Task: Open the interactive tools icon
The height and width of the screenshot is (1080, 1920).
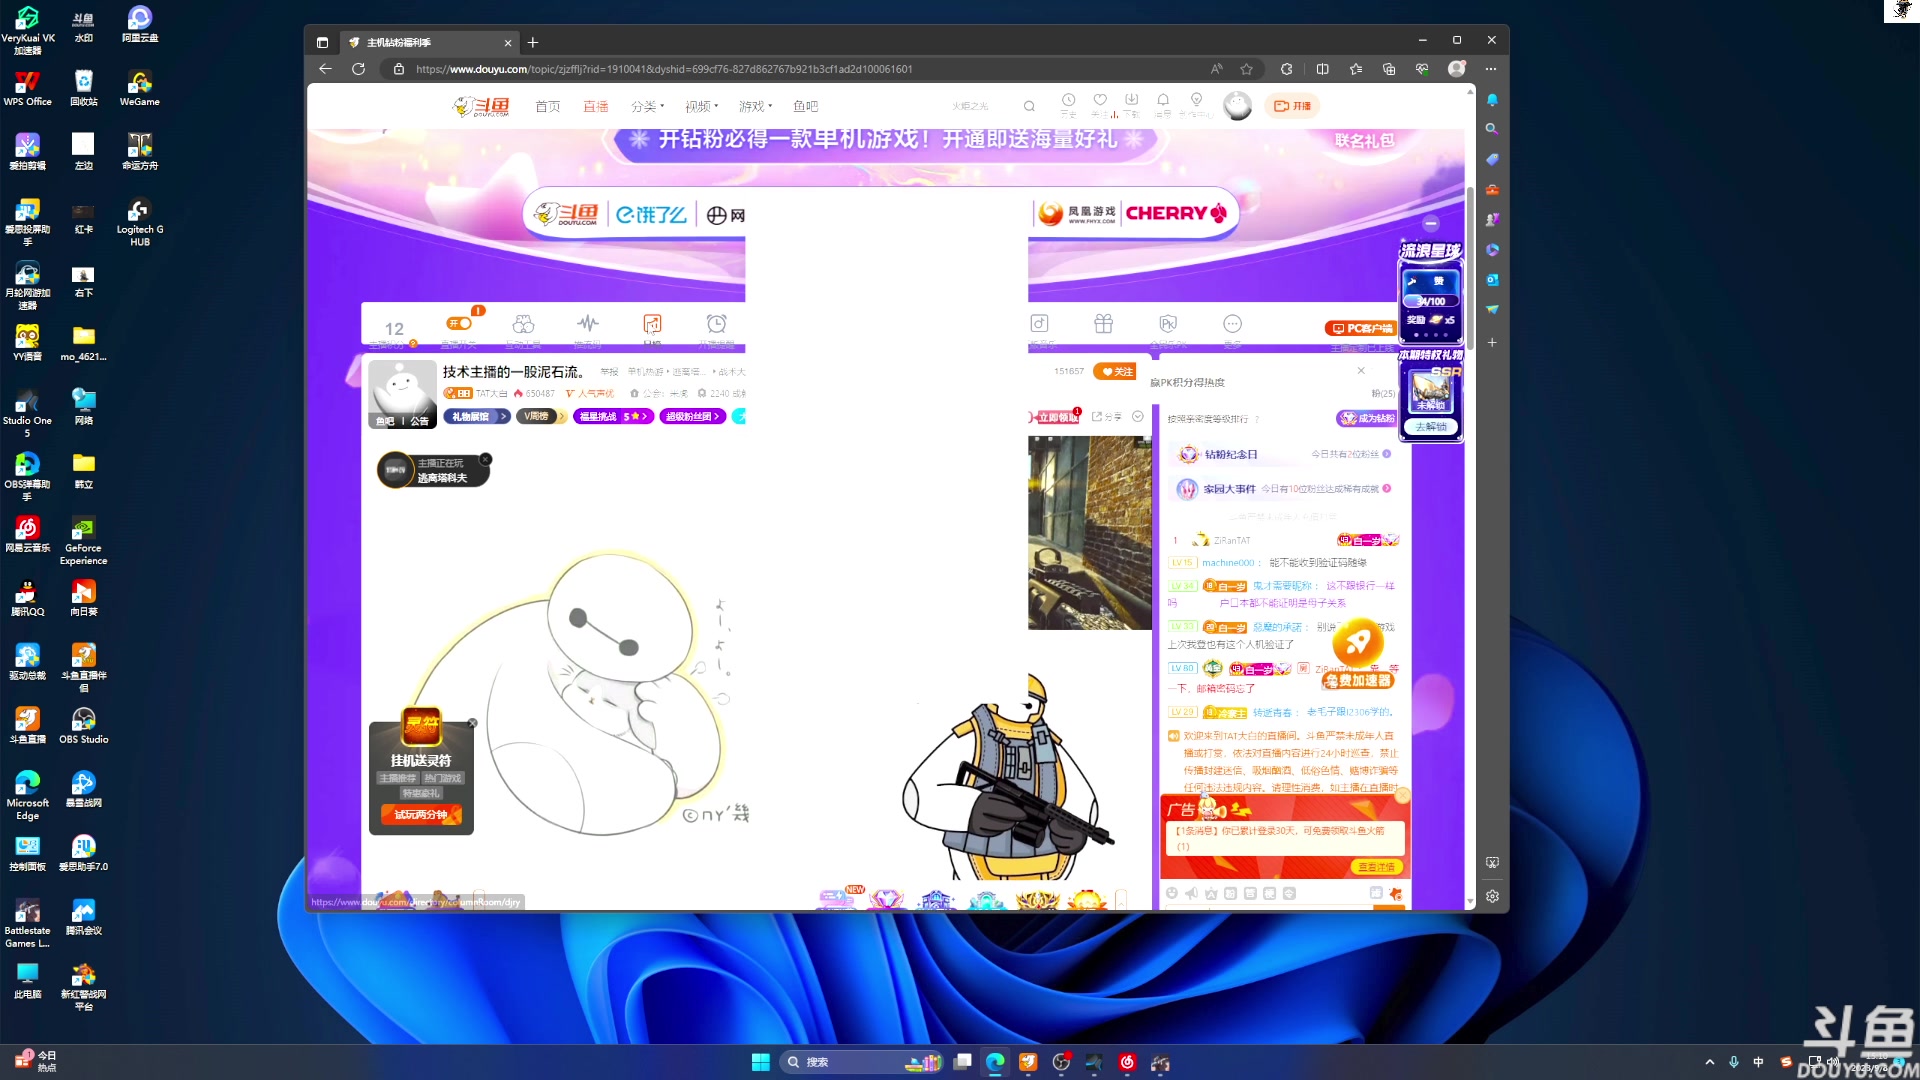Action: [x=523, y=324]
